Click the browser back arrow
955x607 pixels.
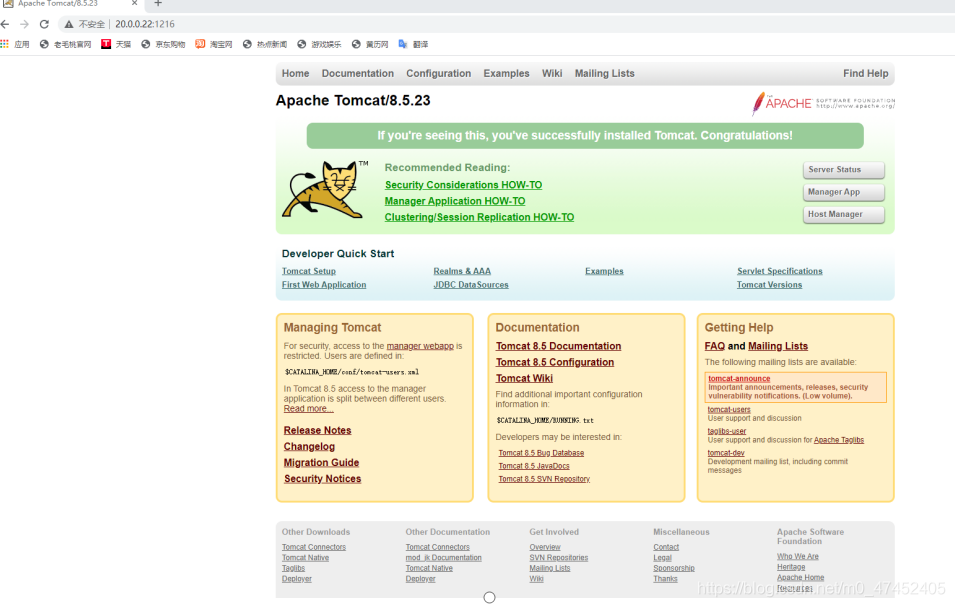pos(5,24)
